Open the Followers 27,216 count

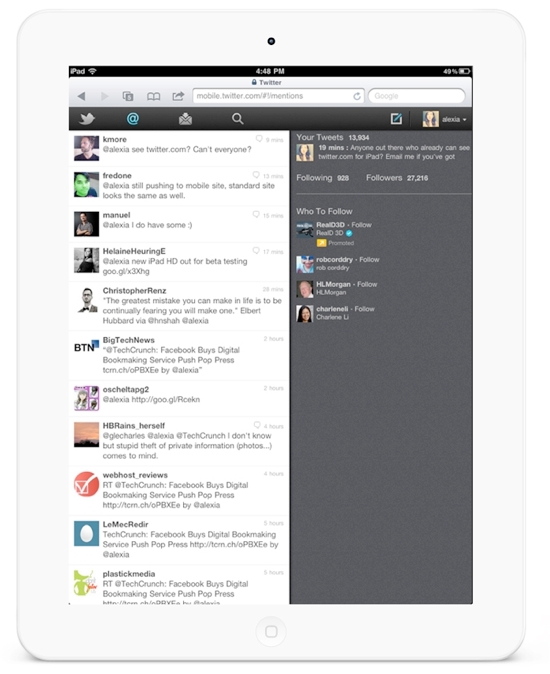tap(397, 178)
